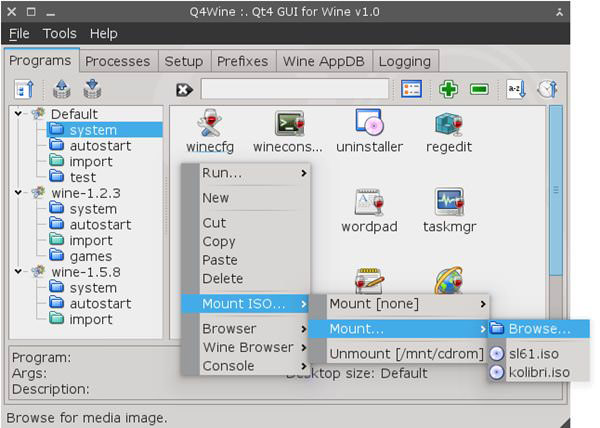Clear the search filter with the X icon

pyautogui.click(x=184, y=90)
